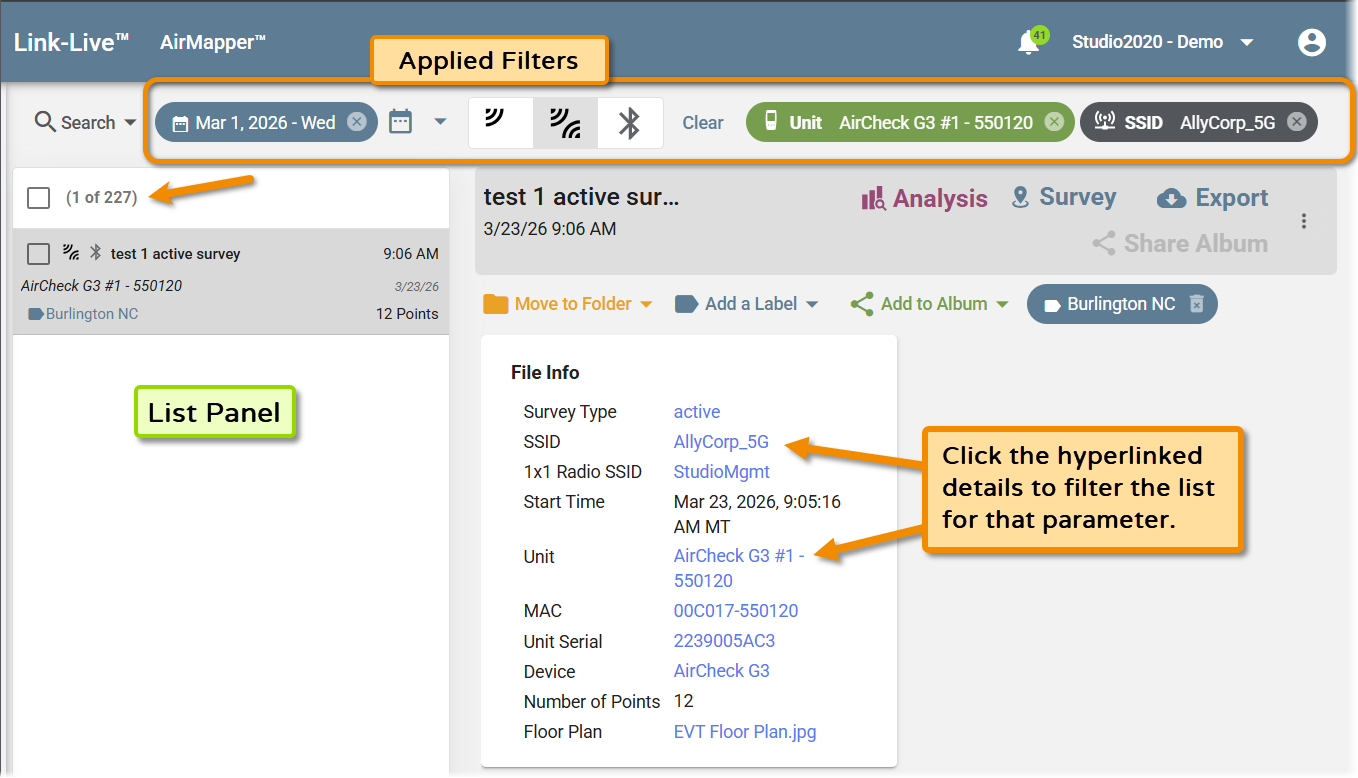Remove the Mar 1, 2026 date filter
The width and height of the screenshot is (1358, 778).
[357, 122]
